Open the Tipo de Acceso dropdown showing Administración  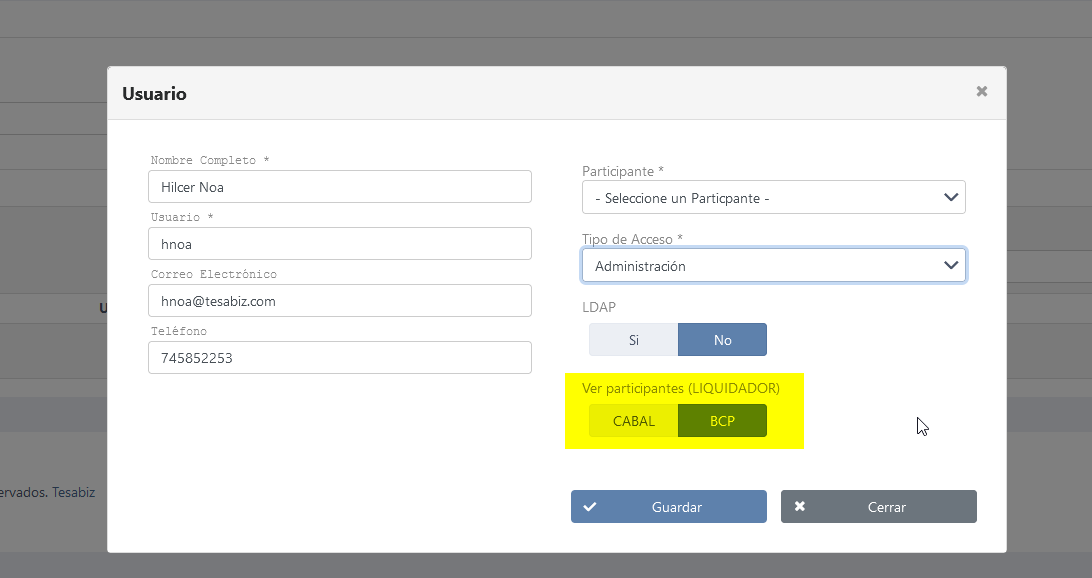click(x=760, y=266)
